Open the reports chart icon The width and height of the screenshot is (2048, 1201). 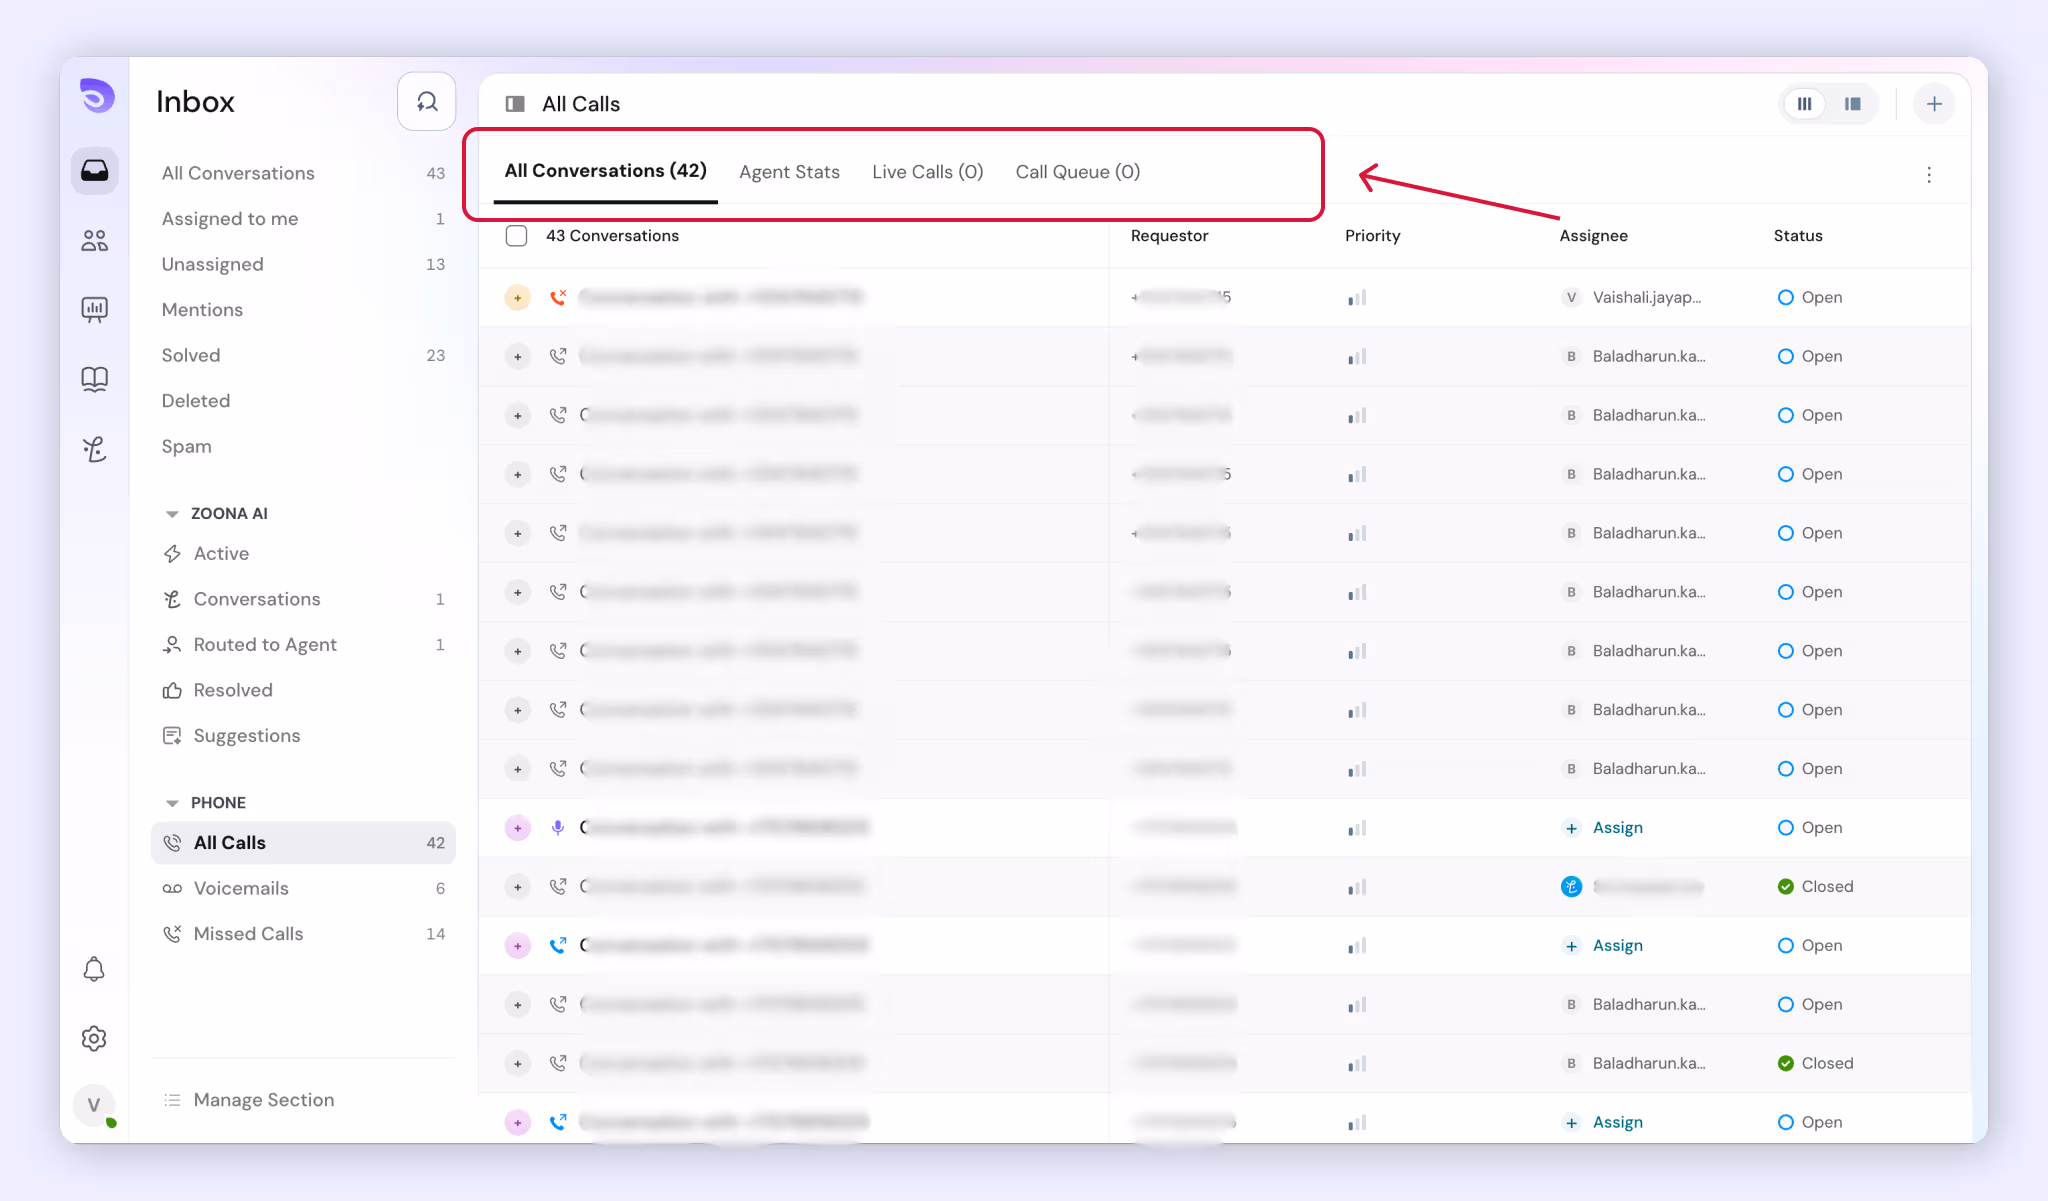pos(95,309)
